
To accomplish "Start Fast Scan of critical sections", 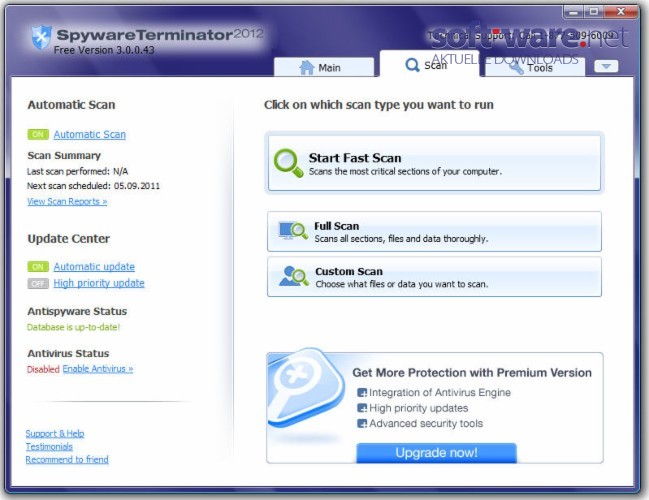I will (x=435, y=163).
